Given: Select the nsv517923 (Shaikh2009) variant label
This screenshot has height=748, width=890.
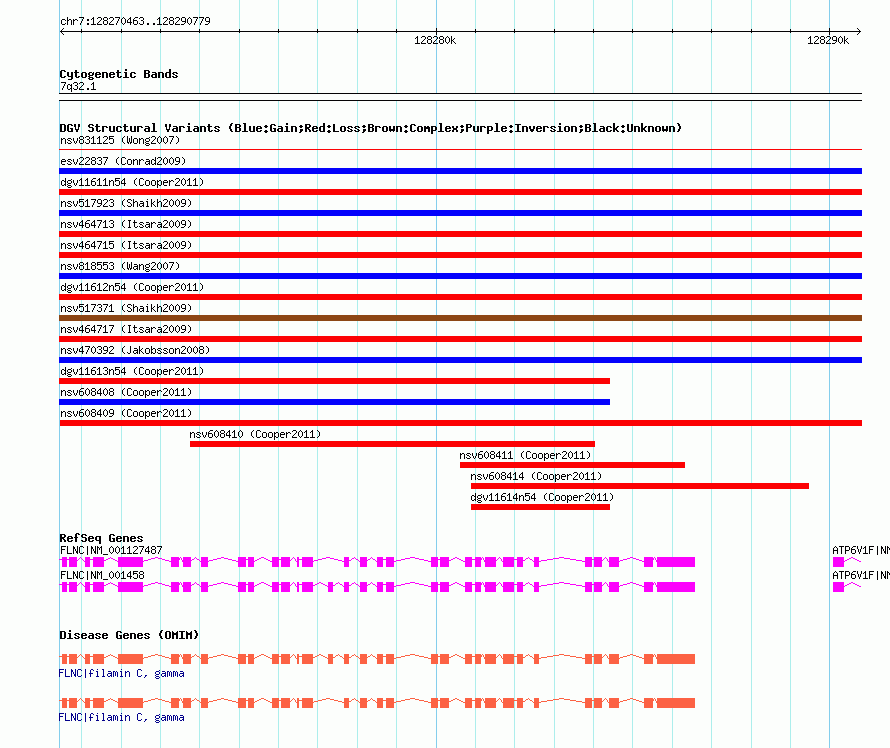Looking at the screenshot, I should pos(126,203).
